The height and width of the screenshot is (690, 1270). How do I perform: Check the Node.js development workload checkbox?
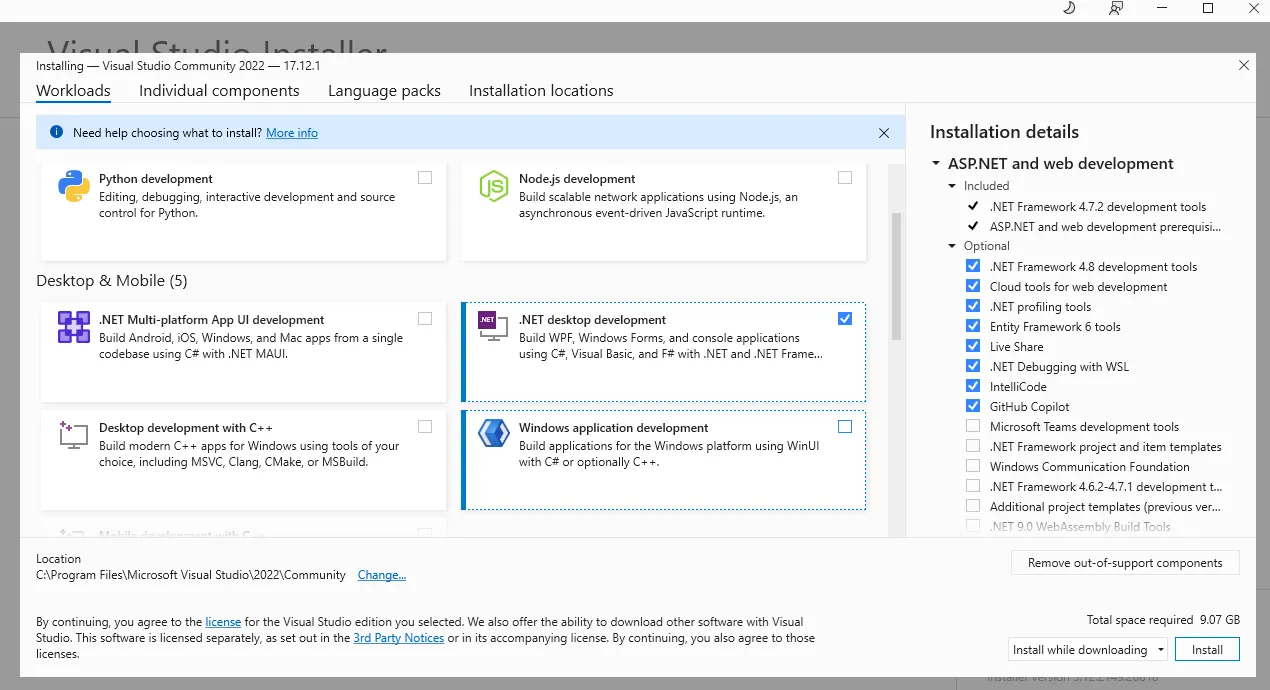(845, 177)
